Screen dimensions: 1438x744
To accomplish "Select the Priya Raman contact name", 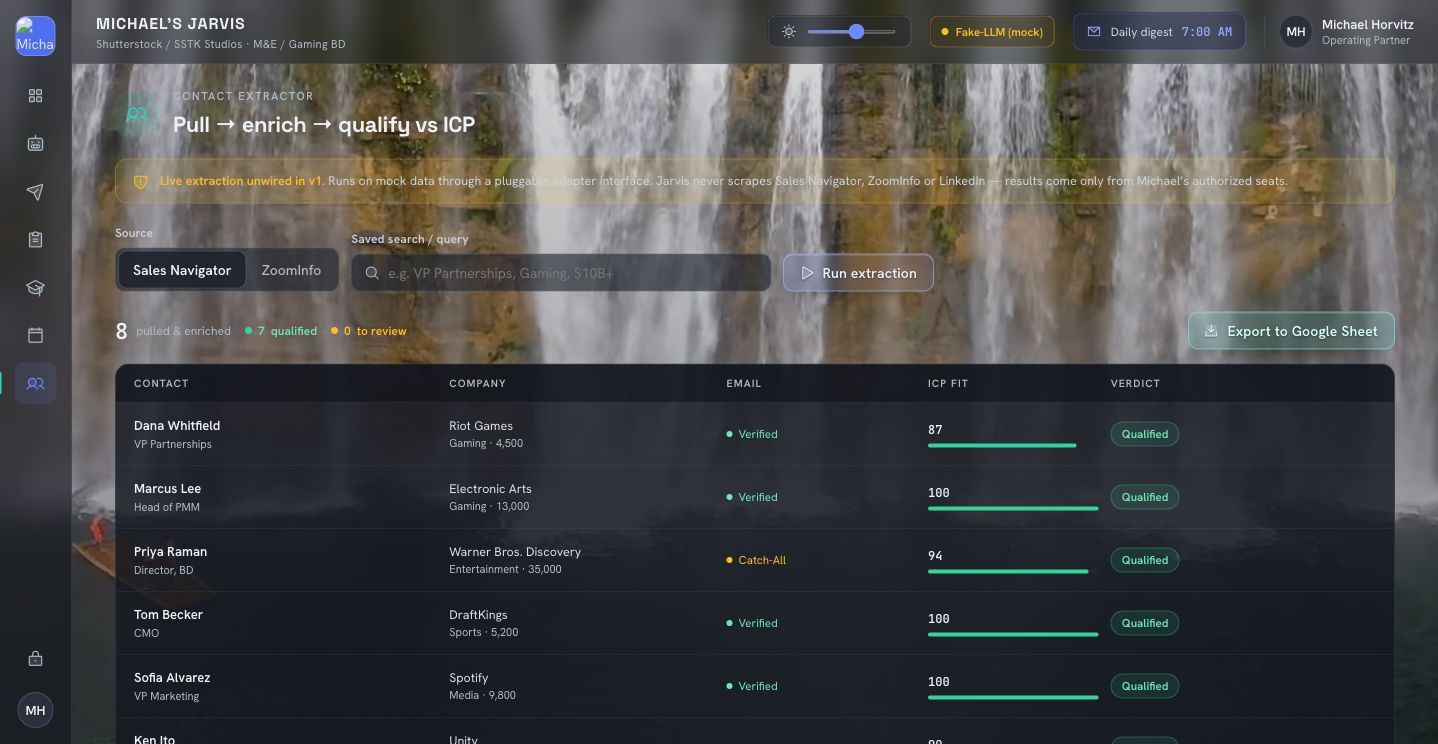I will [x=170, y=552].
